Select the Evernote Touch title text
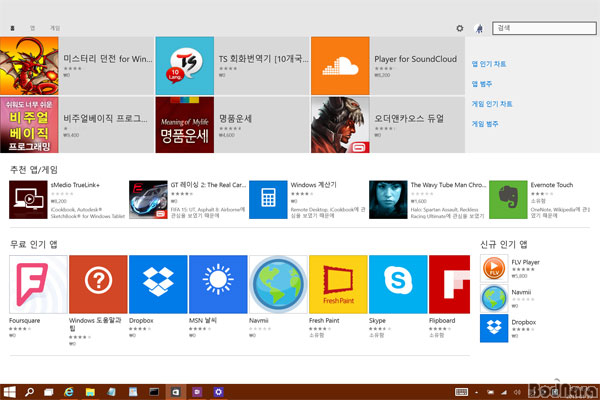Viewport: 600px width, 400px height. [552, 185]
